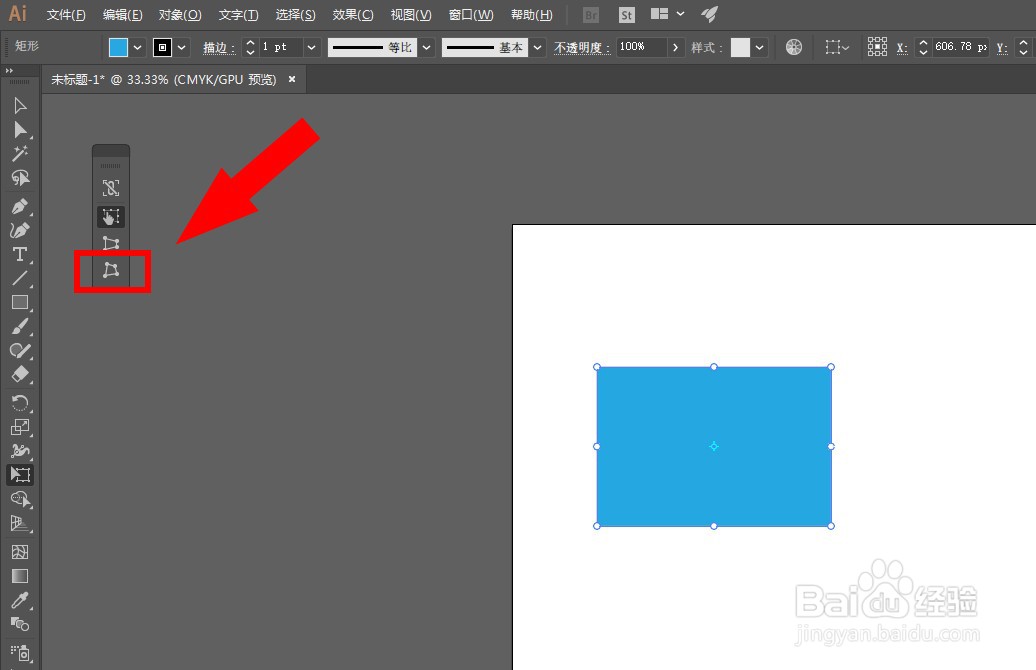The image size is (1036, 670).
Task: Open the 帮助(H) menu
Action: point(532,15)
